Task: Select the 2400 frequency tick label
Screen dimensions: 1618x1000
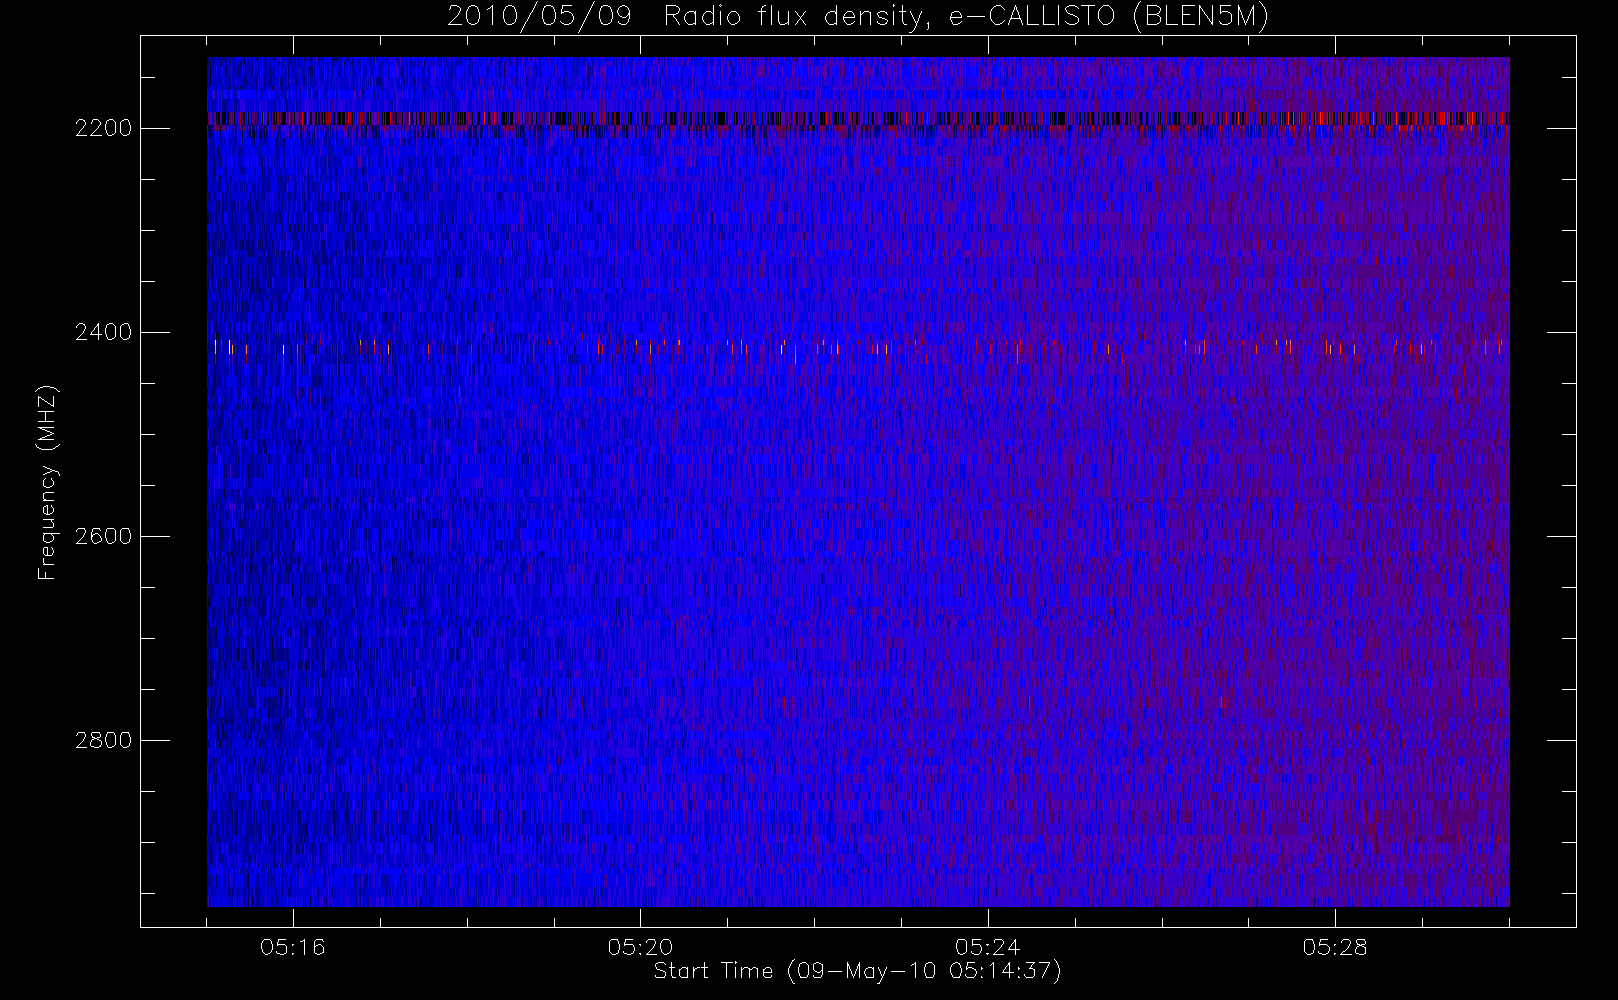Action: 104,332
